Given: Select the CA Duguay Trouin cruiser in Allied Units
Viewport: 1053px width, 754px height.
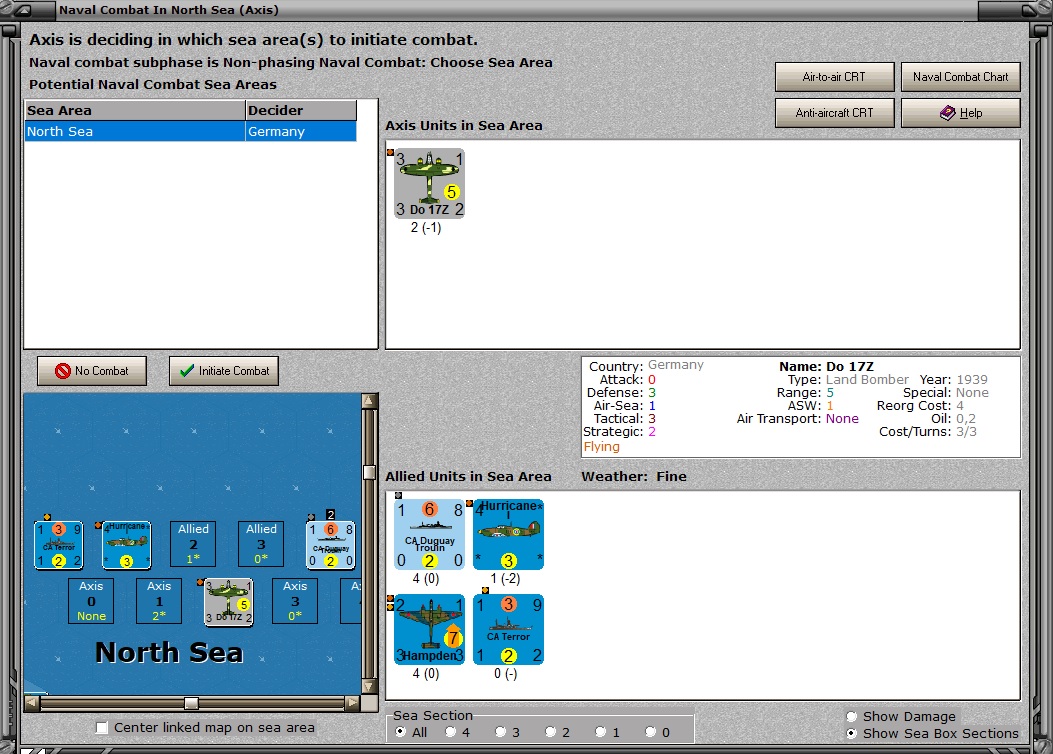Looking at the screenshot, I should (x=429, y=534).
